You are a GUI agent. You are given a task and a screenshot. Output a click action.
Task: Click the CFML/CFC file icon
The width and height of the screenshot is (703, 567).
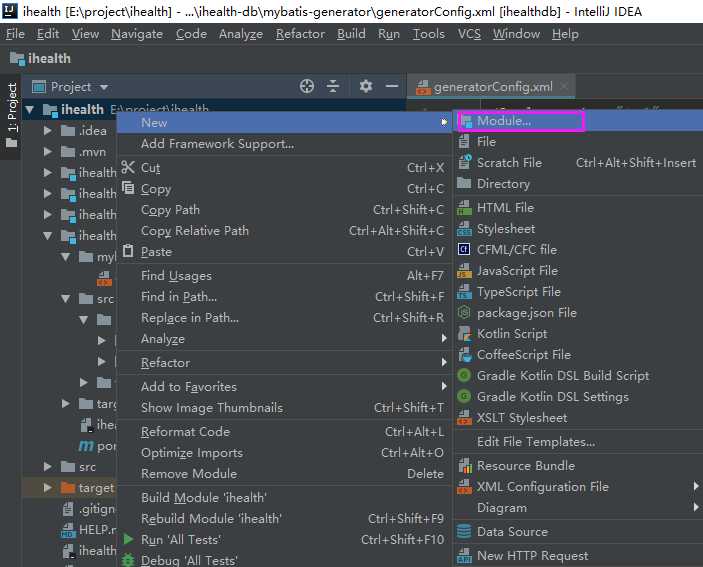pyautogui.click(x=464, y=249)
